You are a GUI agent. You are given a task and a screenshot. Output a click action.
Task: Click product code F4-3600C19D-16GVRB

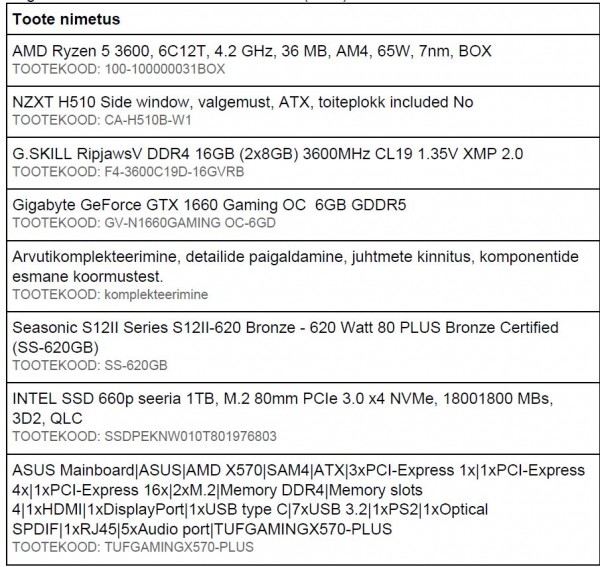tap(174, 172)
